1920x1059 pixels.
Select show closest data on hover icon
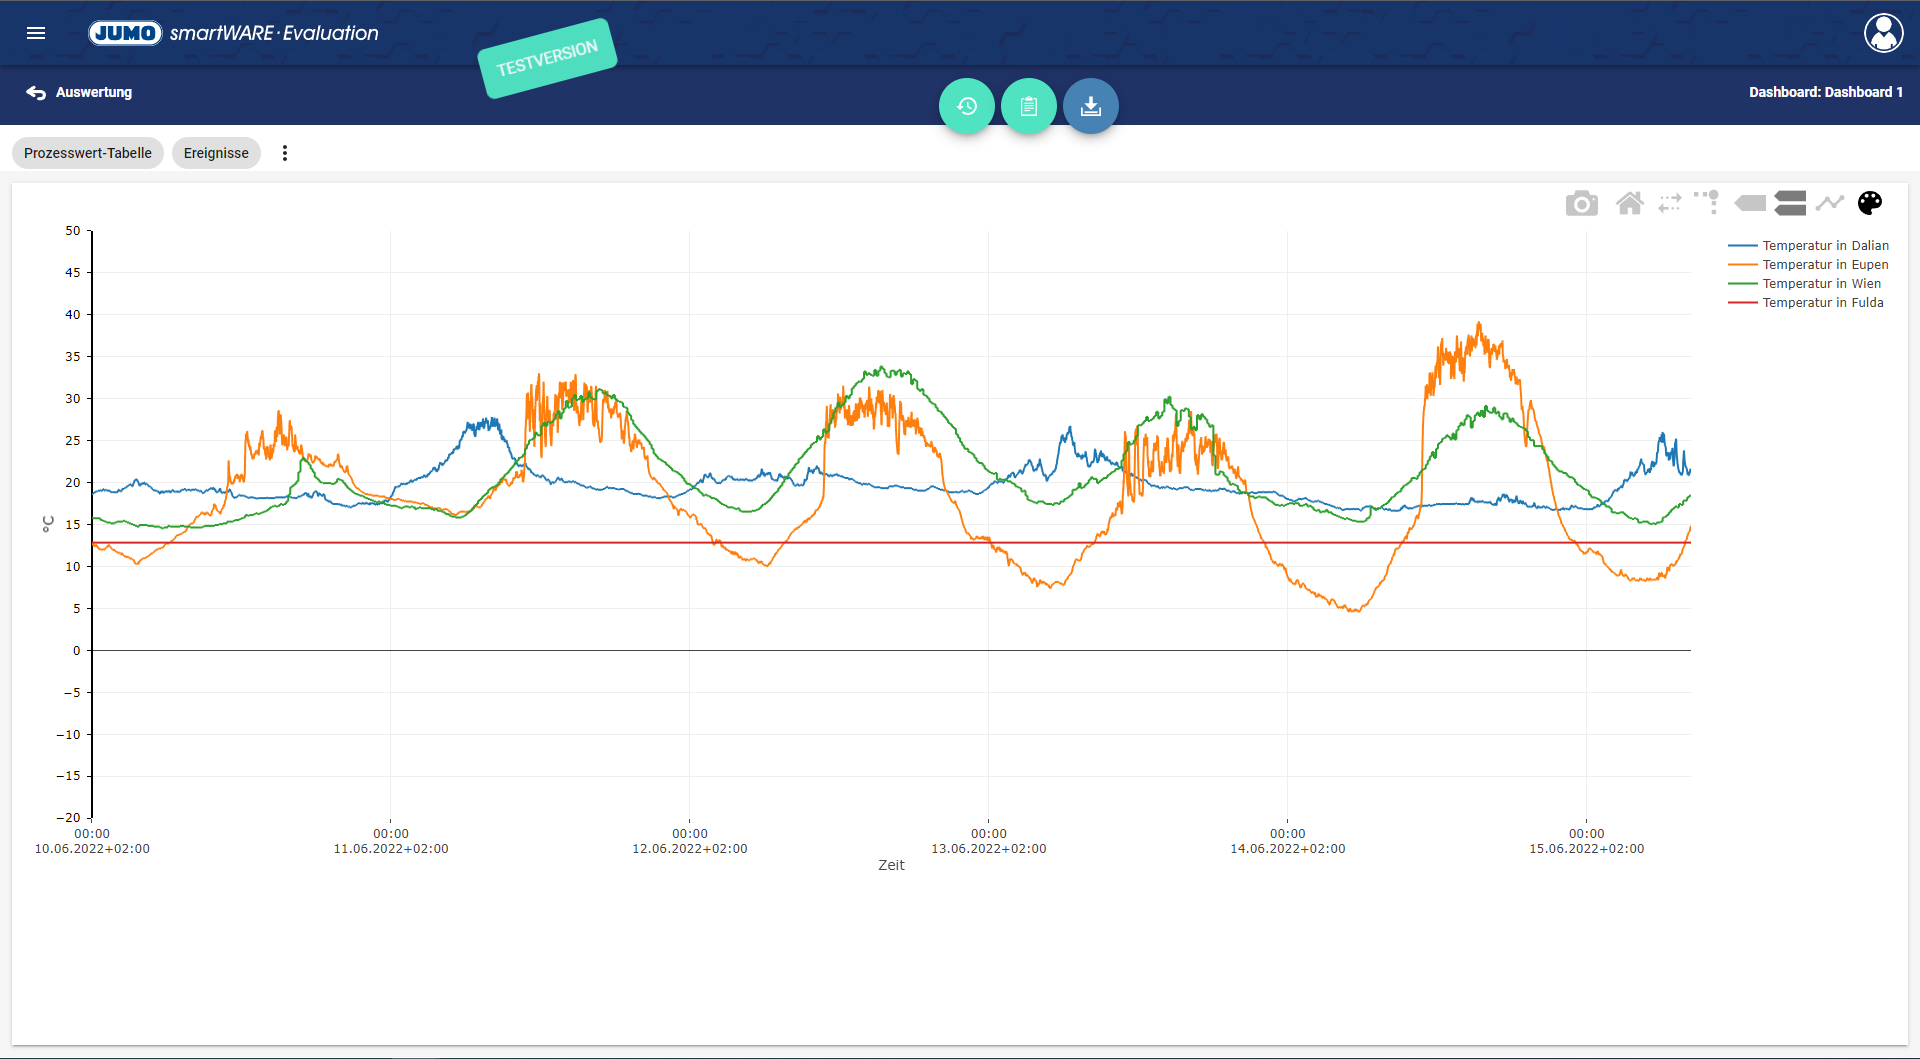click(x=1749, y=204)
